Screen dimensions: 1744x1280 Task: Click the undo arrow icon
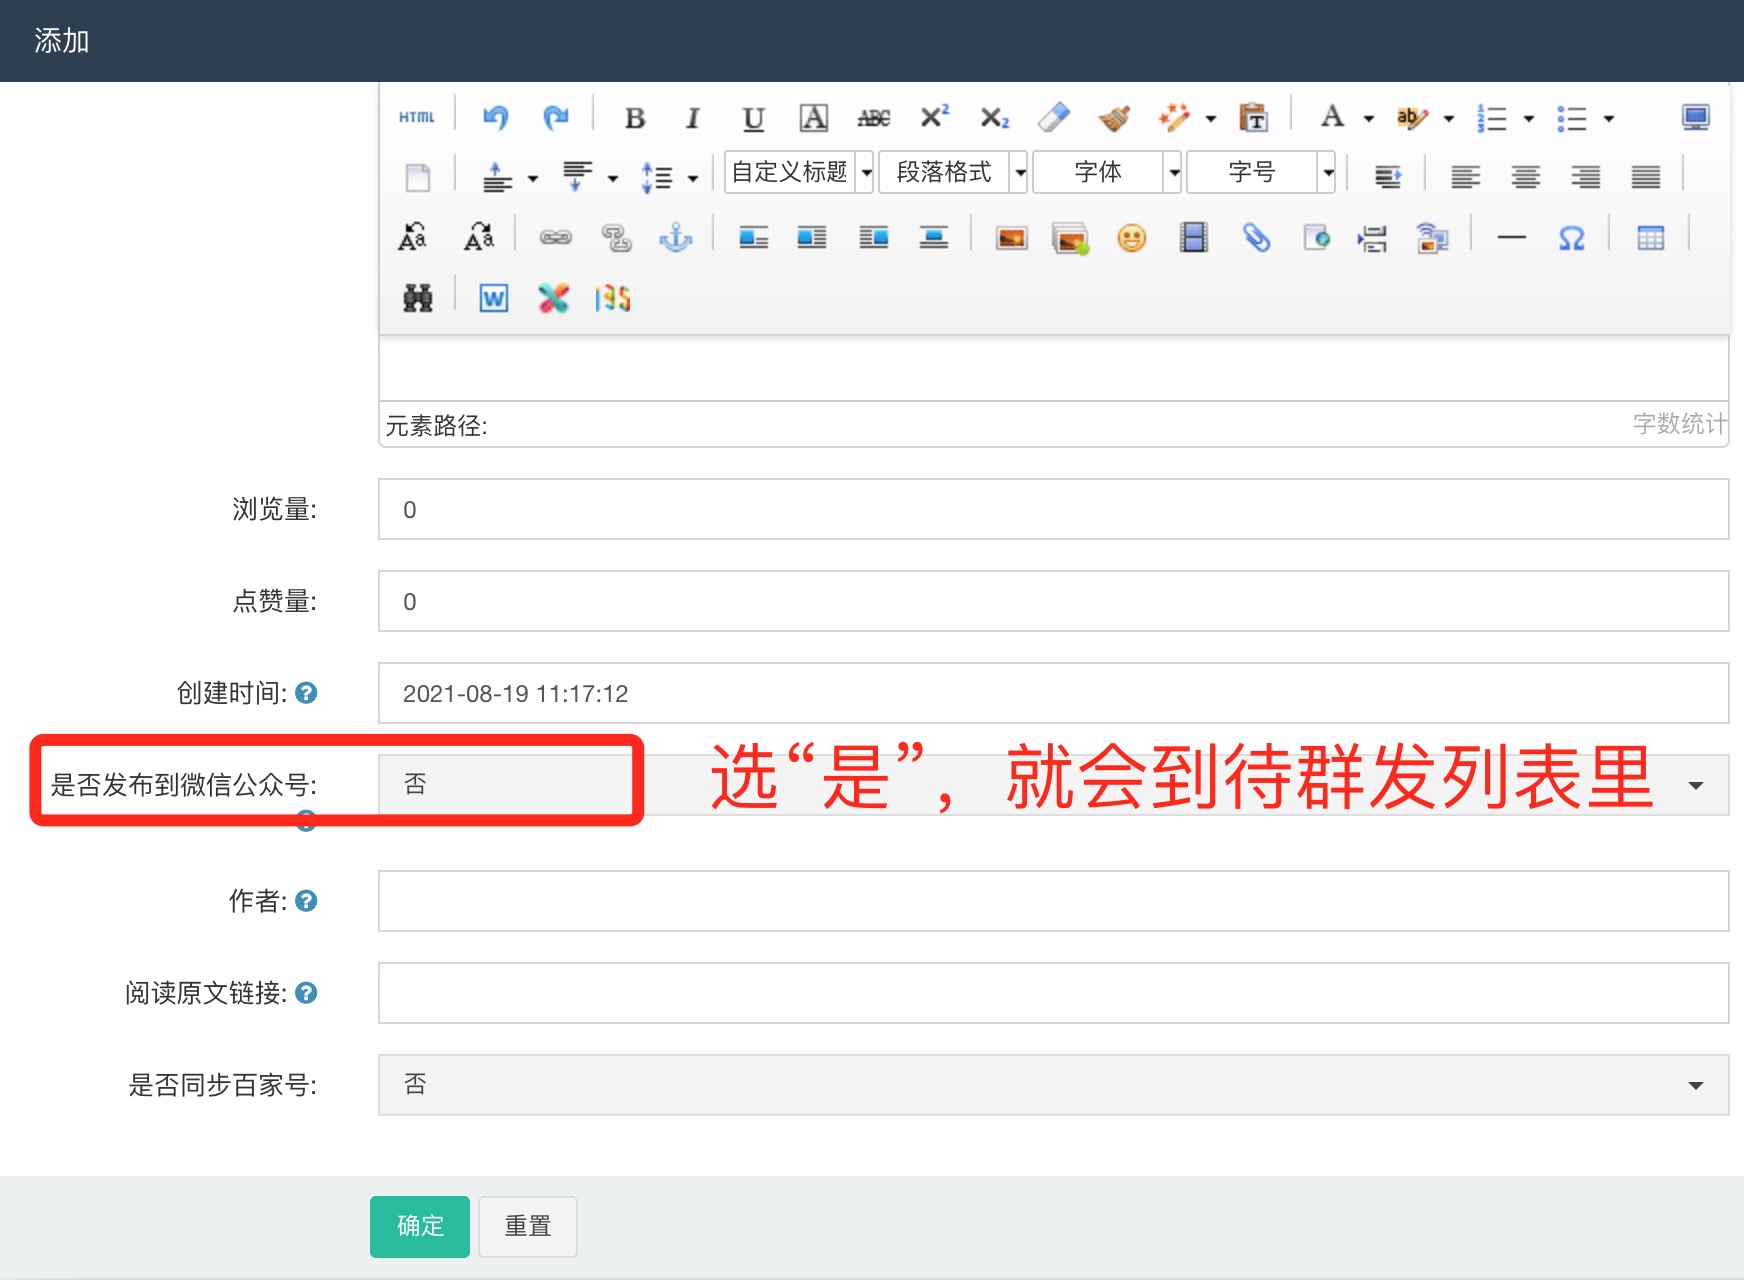(495, 118)
